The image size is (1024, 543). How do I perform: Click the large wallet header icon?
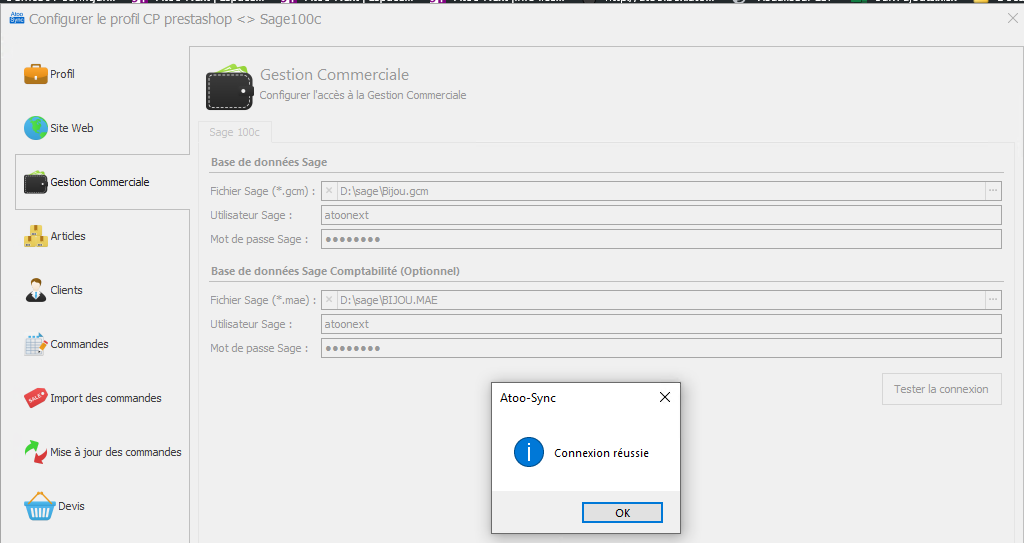229,87
